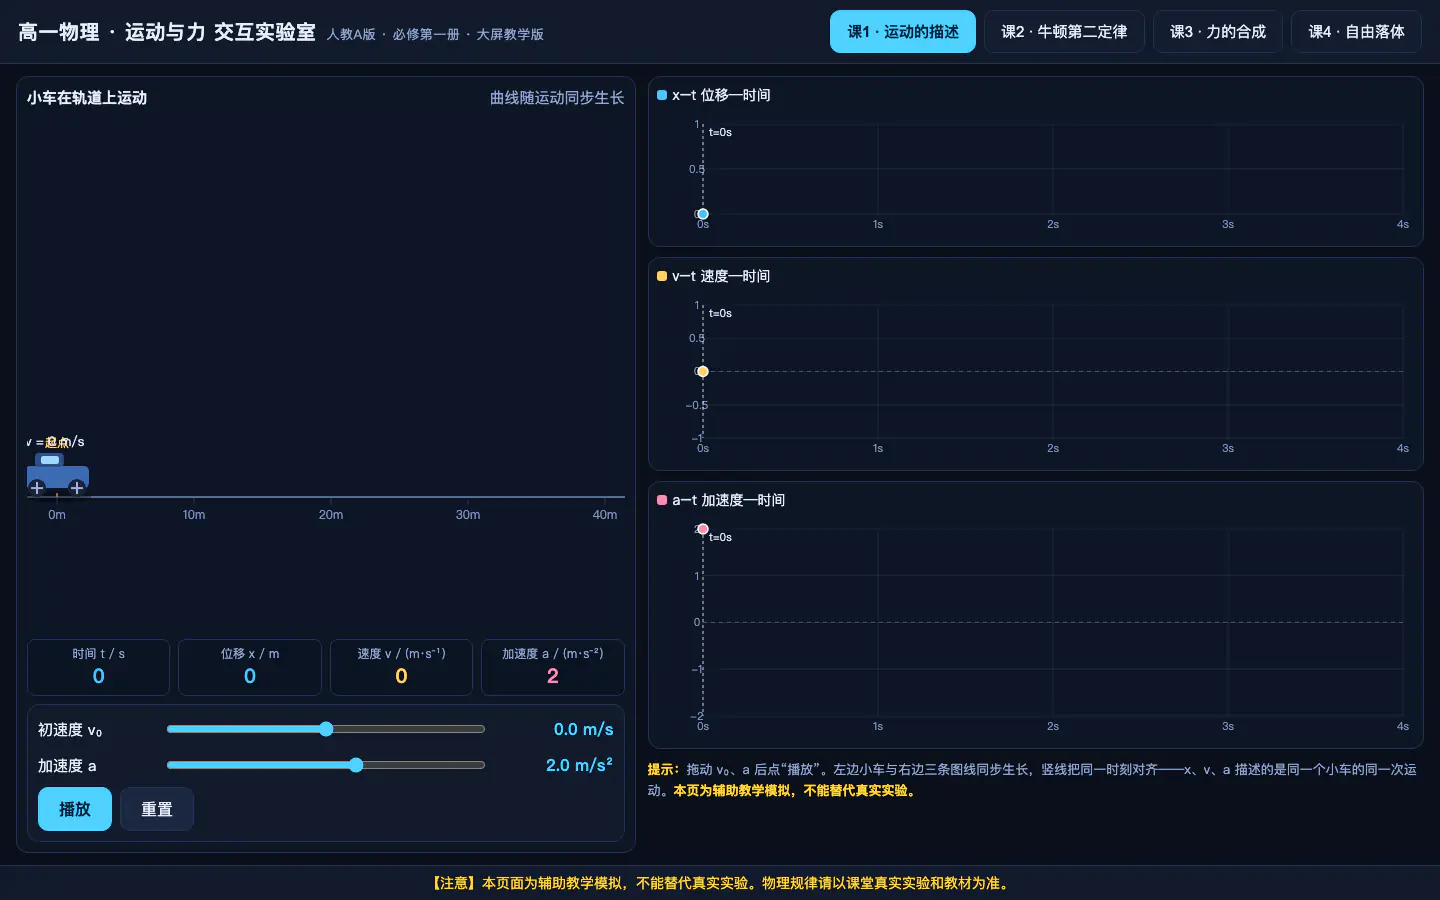Click the pink a–t legend square

(x=661, y=500)
